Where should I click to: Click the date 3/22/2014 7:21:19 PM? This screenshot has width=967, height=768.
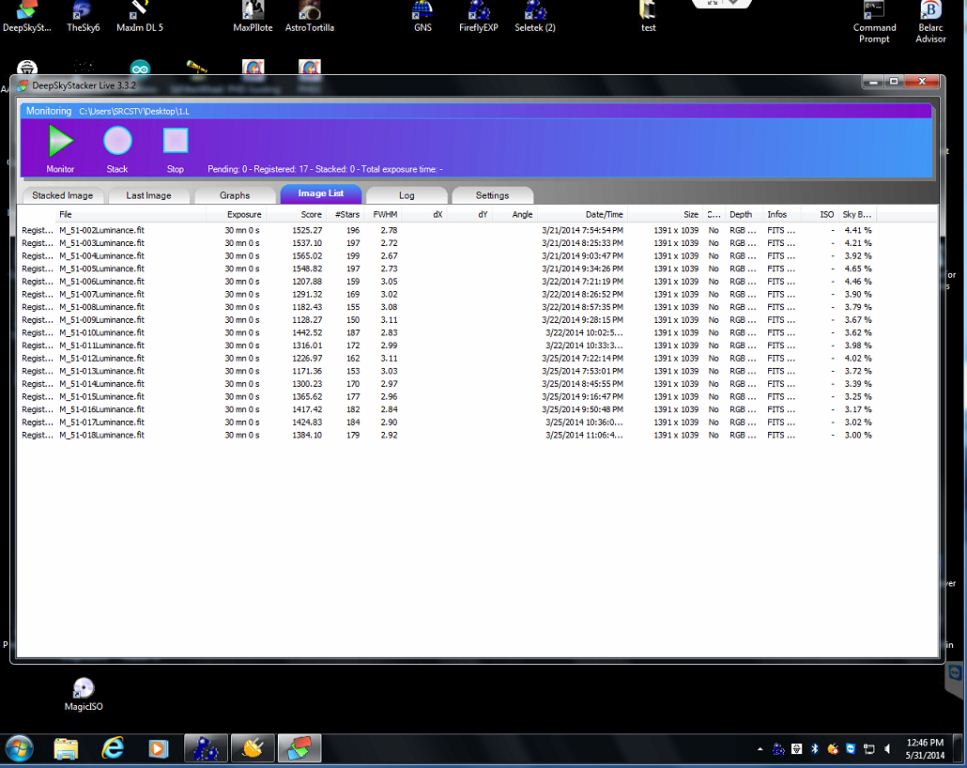[x=582, y=282]
